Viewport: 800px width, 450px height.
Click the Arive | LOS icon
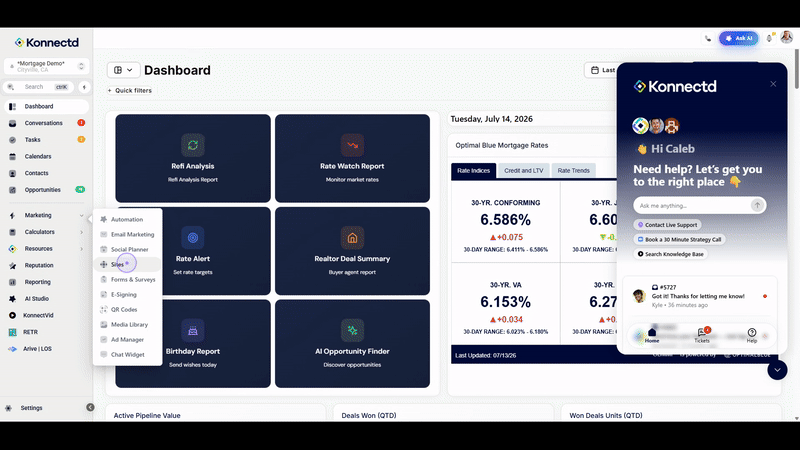point(13,349)
